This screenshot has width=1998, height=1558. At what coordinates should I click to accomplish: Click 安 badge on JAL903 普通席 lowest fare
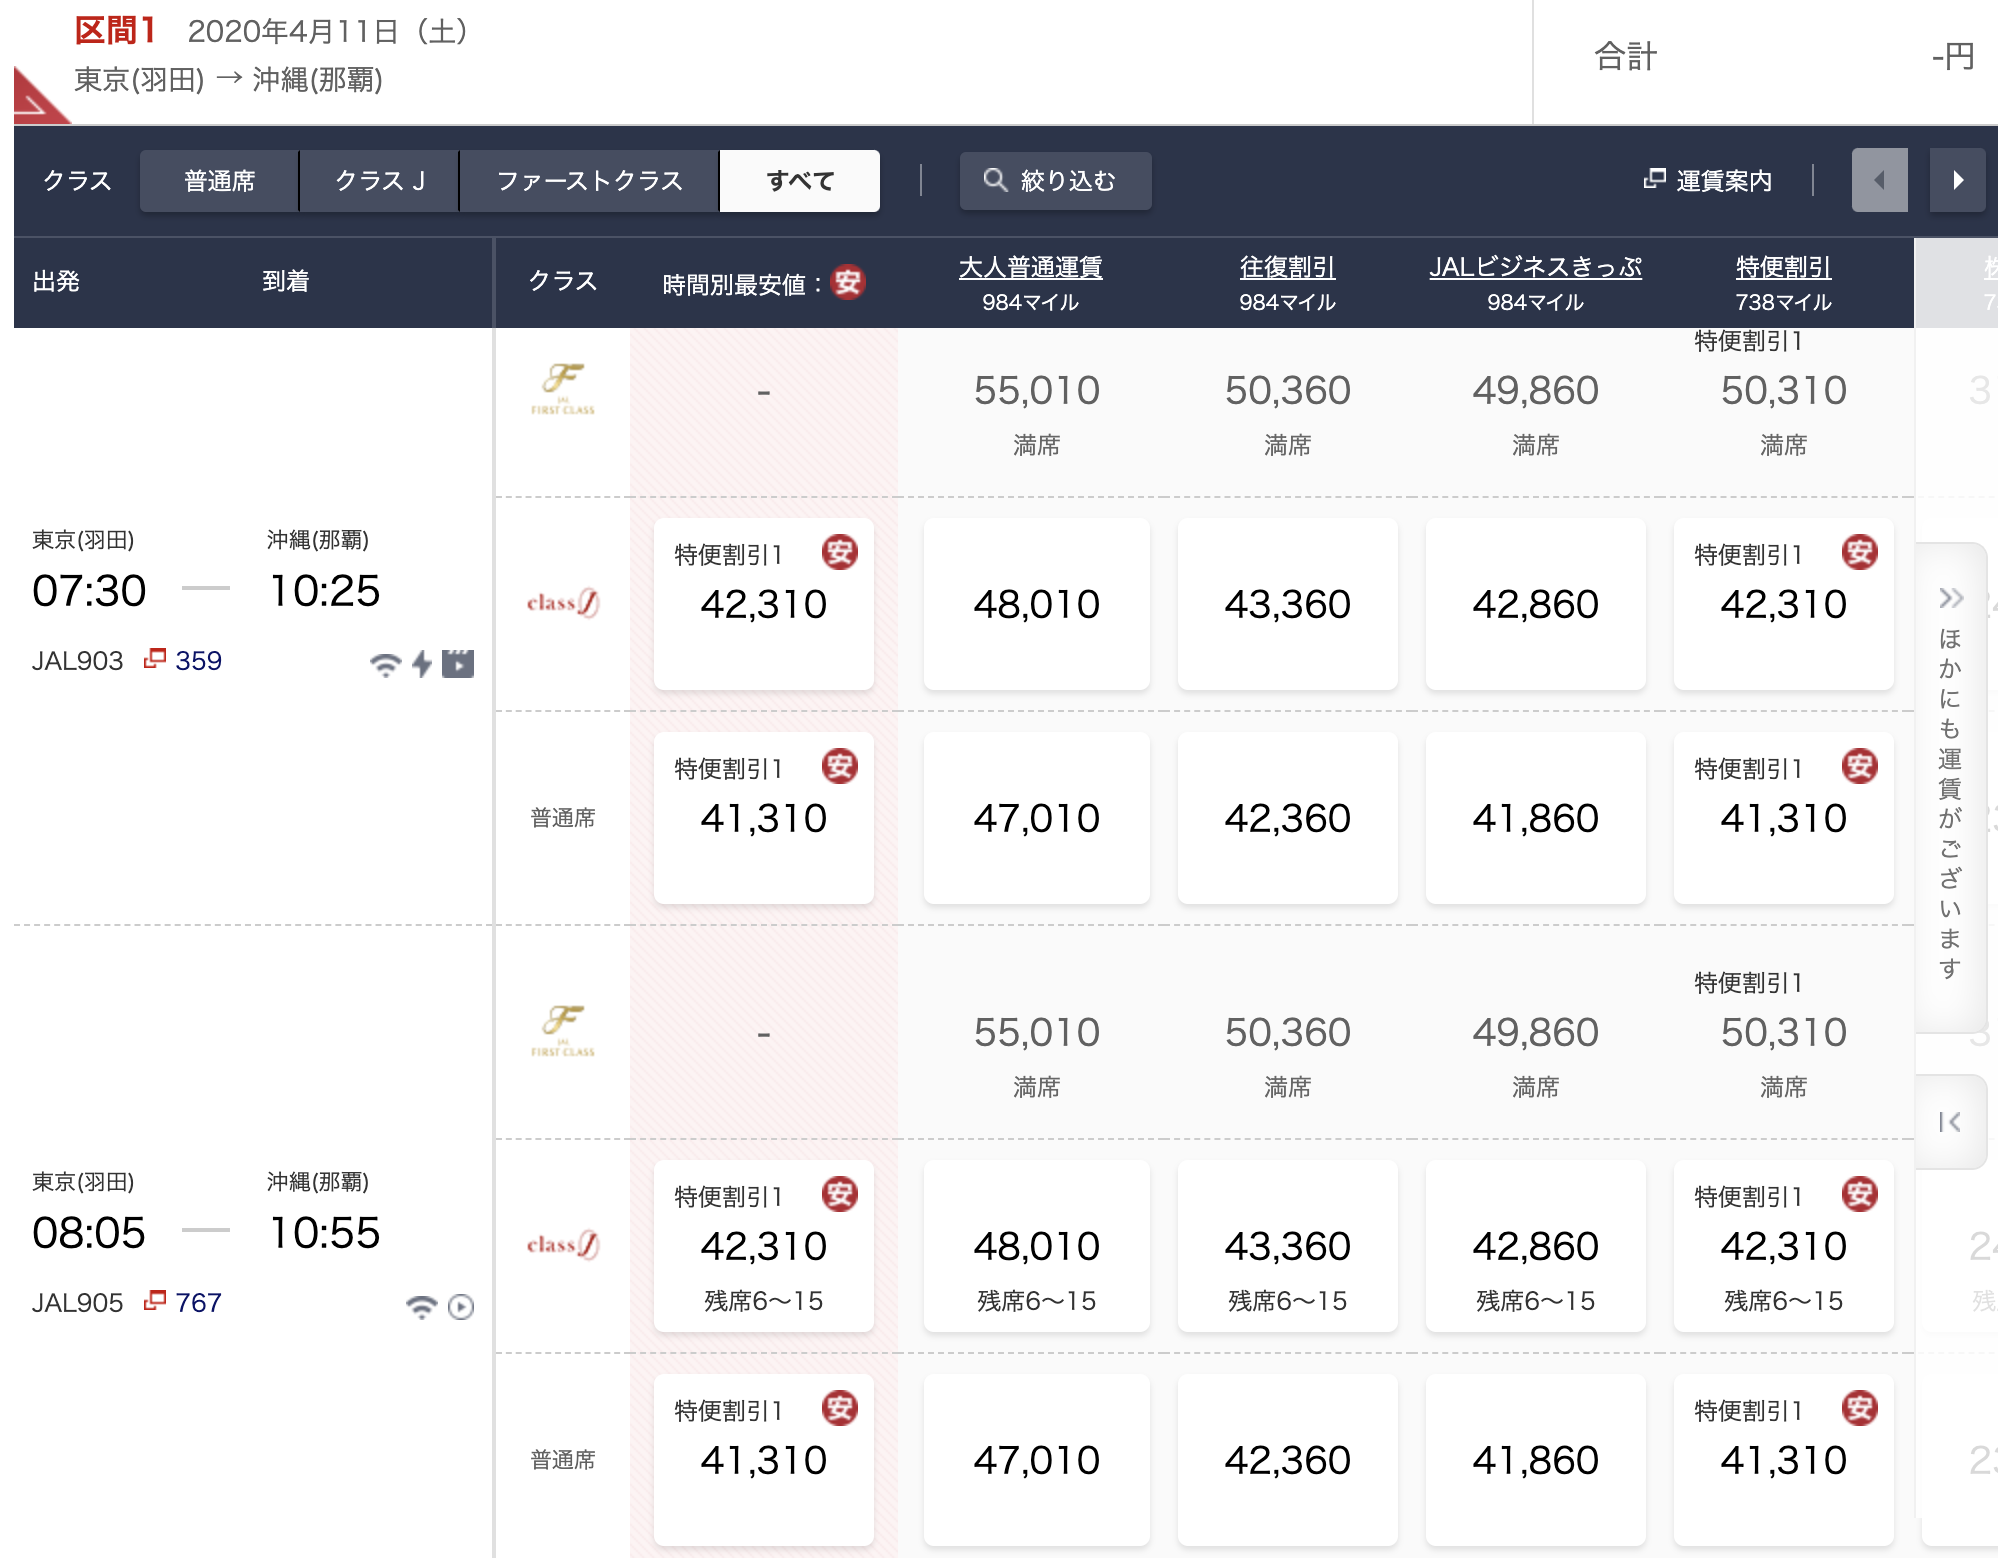(840, 766)
